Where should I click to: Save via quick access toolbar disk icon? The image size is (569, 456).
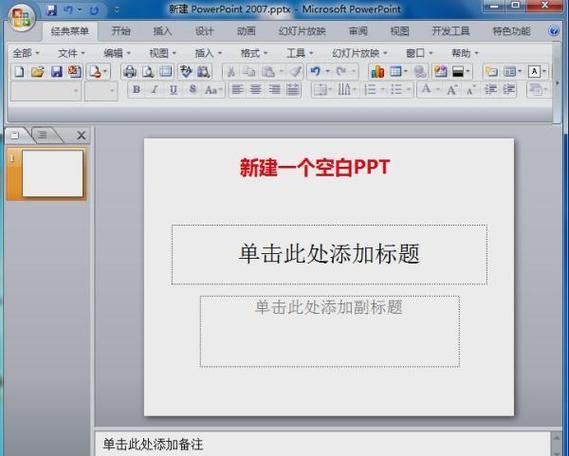tap(52, 10)
